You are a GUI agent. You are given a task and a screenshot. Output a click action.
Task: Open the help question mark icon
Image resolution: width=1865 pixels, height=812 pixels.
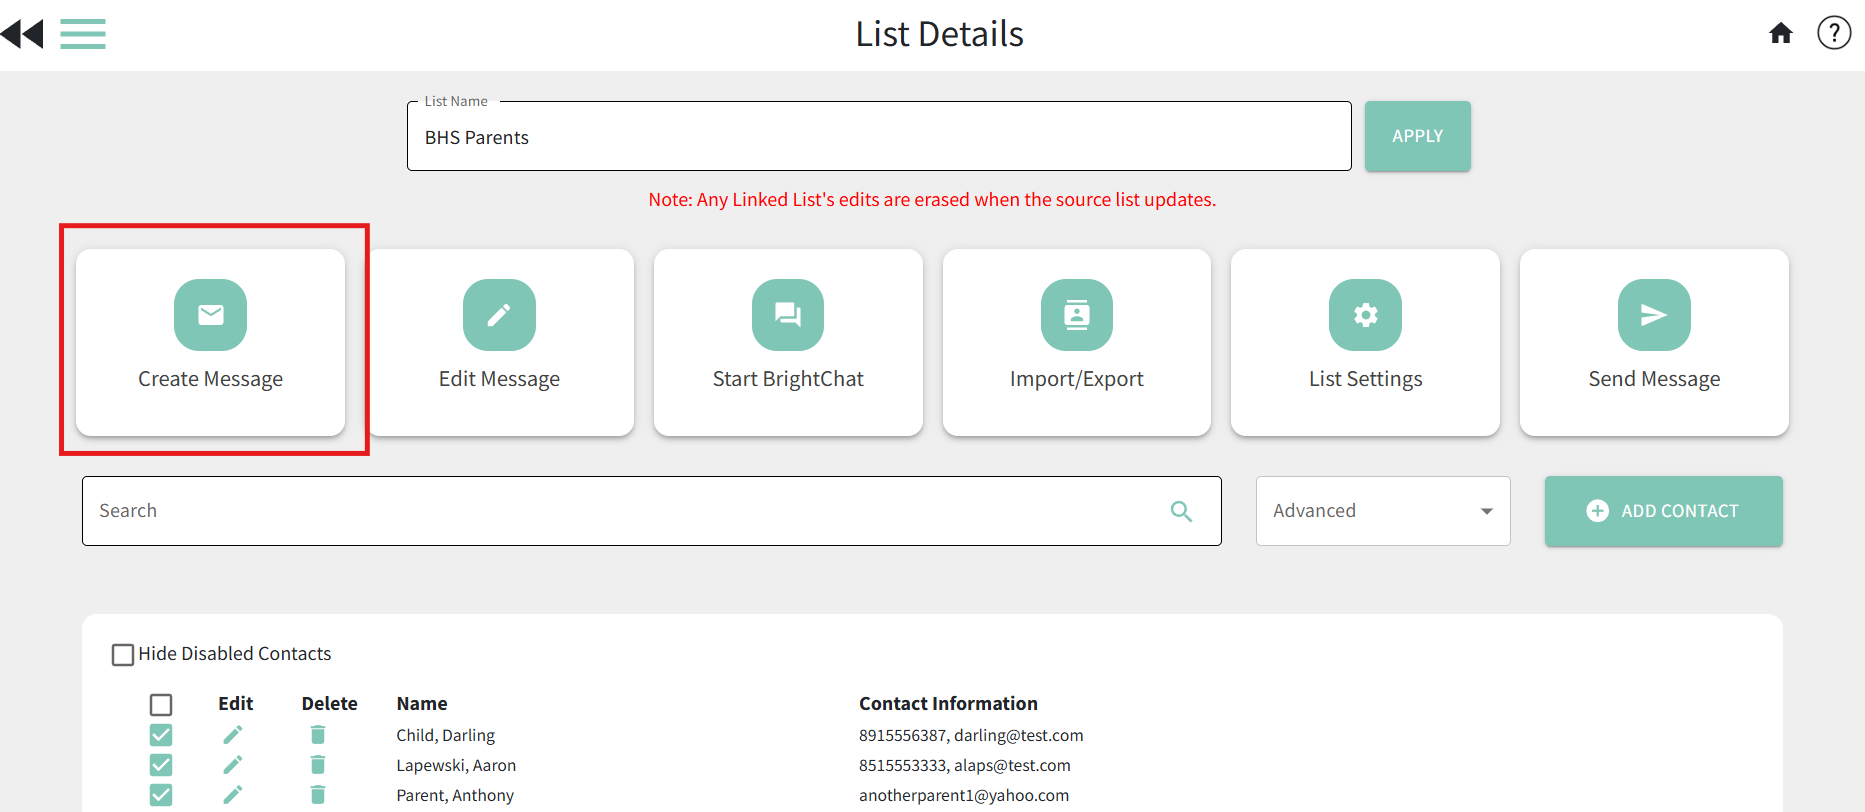[x=1834, y=33]
